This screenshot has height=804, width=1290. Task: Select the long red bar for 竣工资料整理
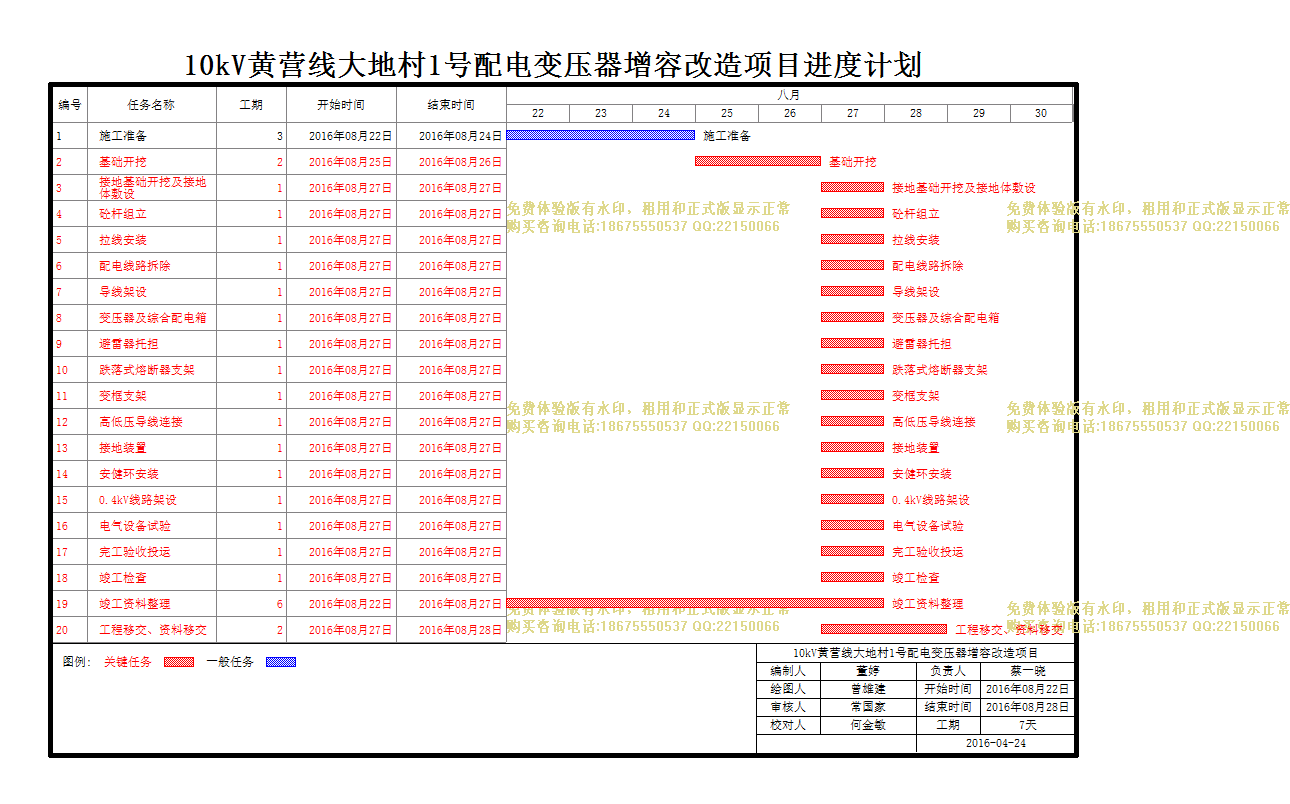click(x=695, y=603)
